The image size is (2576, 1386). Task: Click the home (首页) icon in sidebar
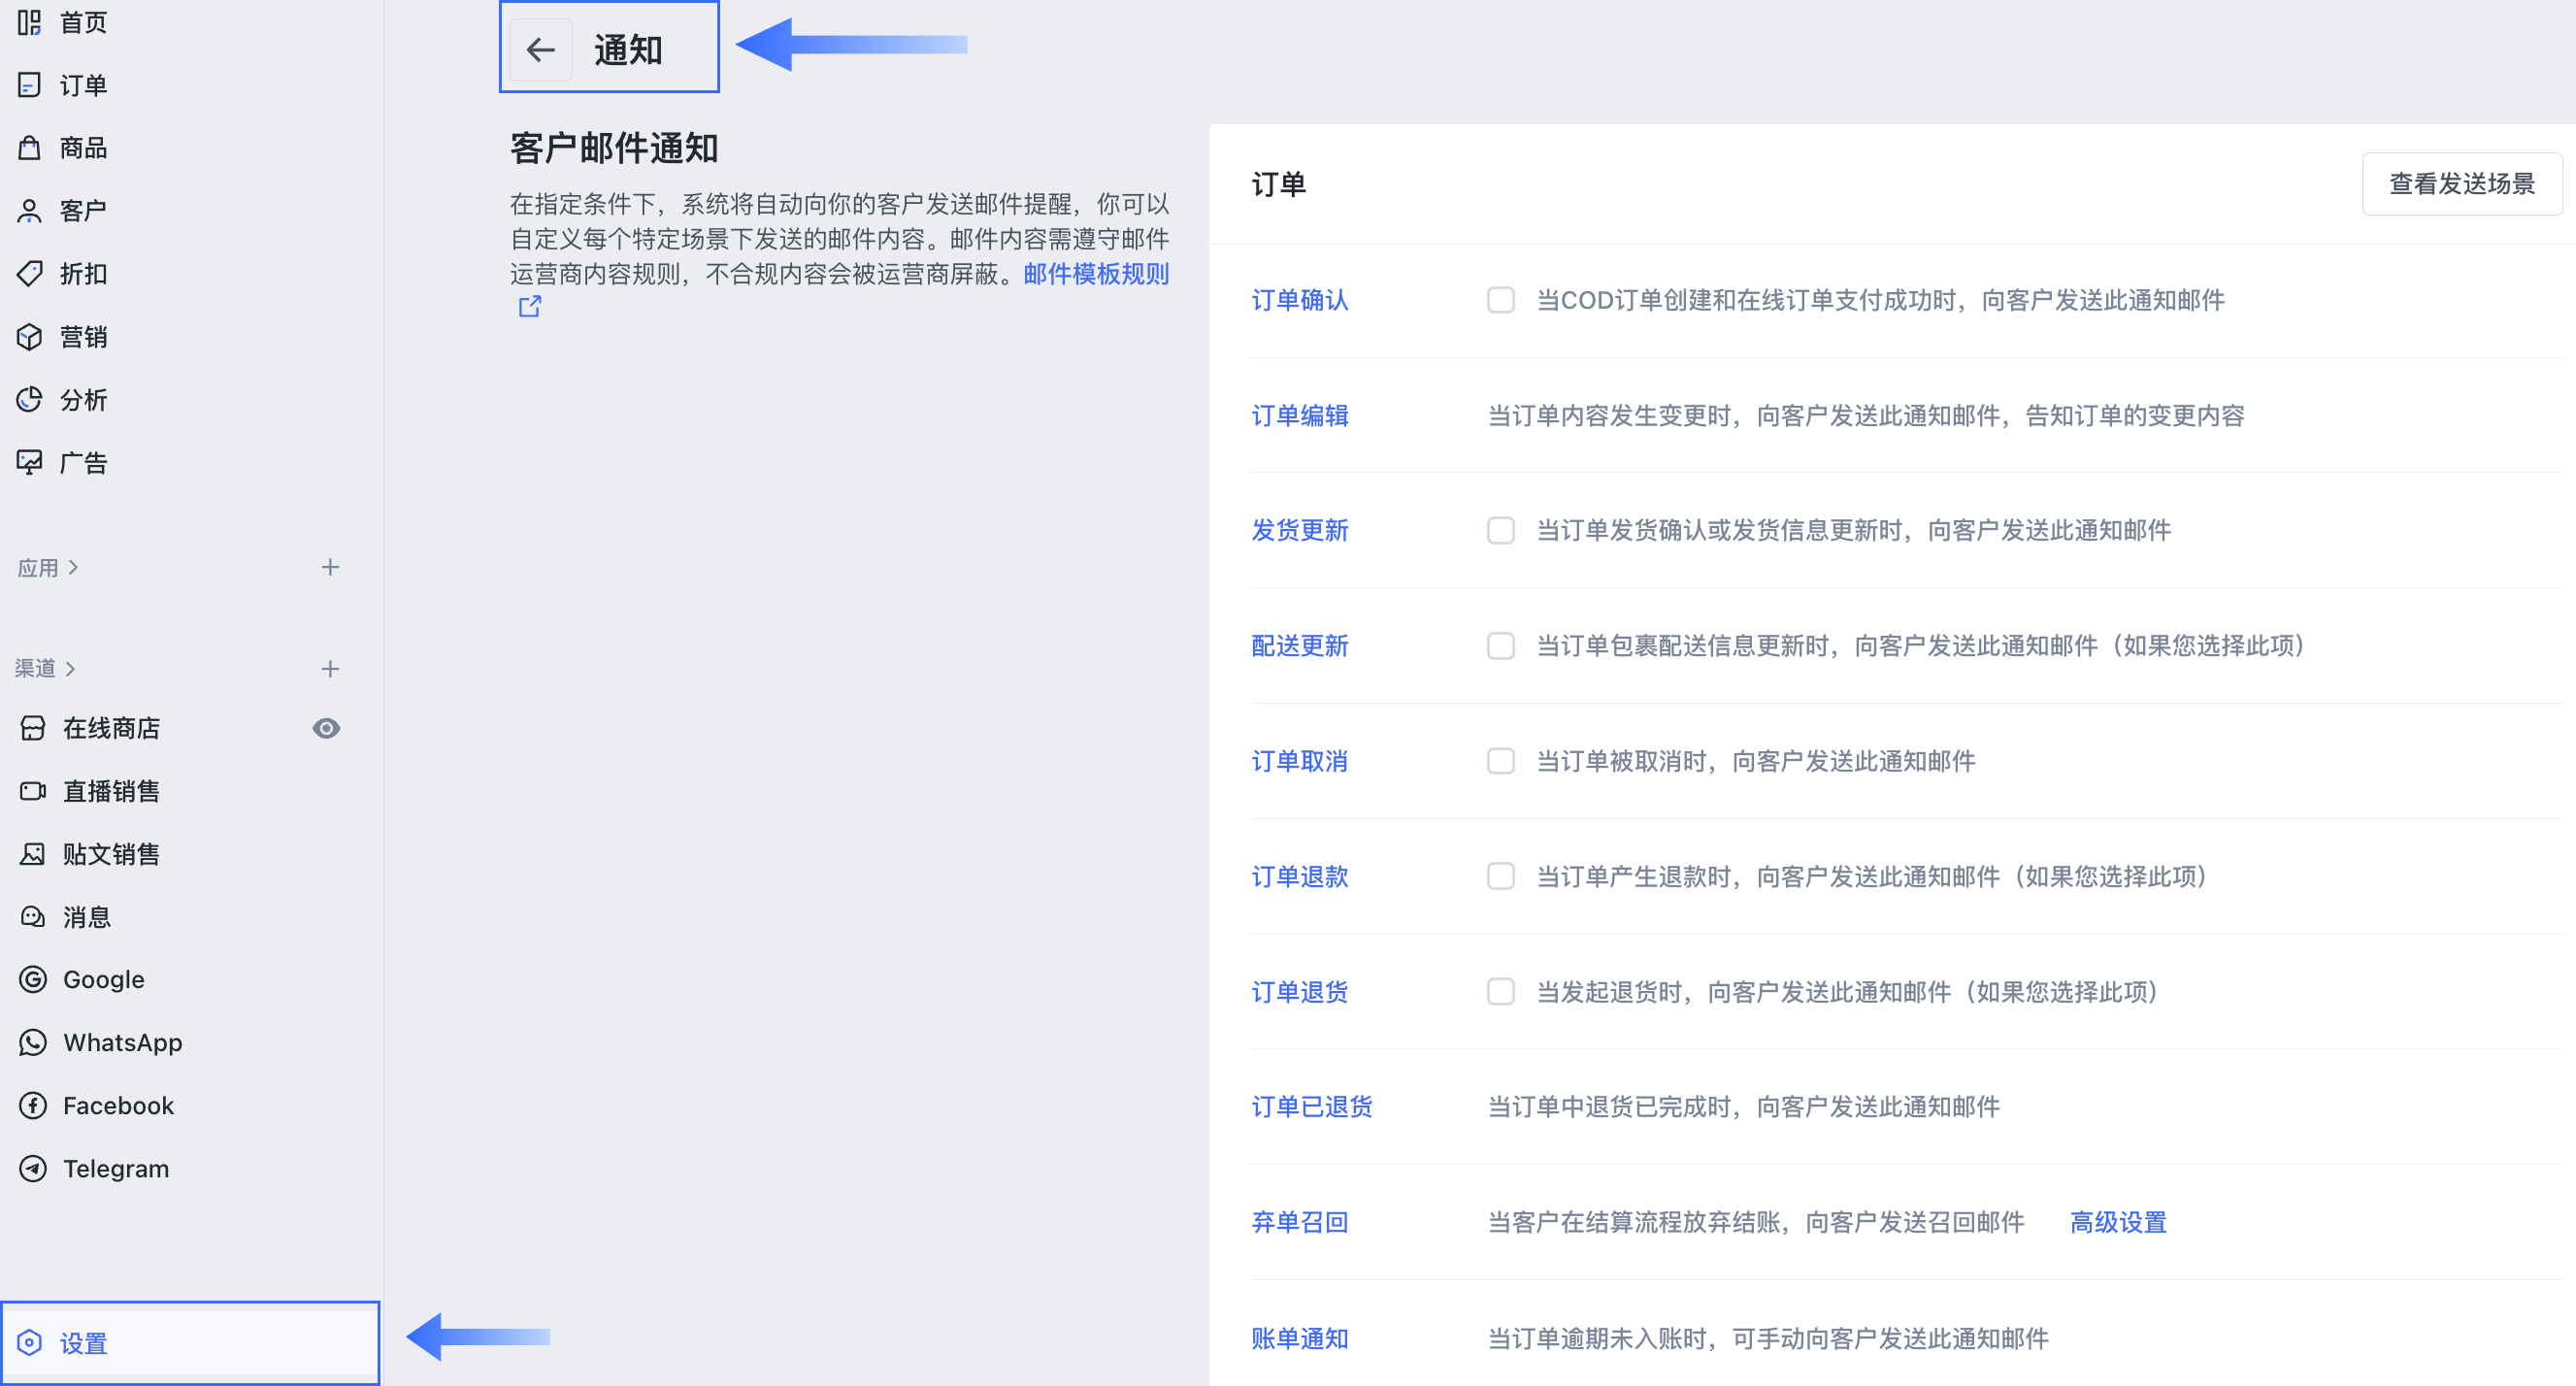point(30,22)
